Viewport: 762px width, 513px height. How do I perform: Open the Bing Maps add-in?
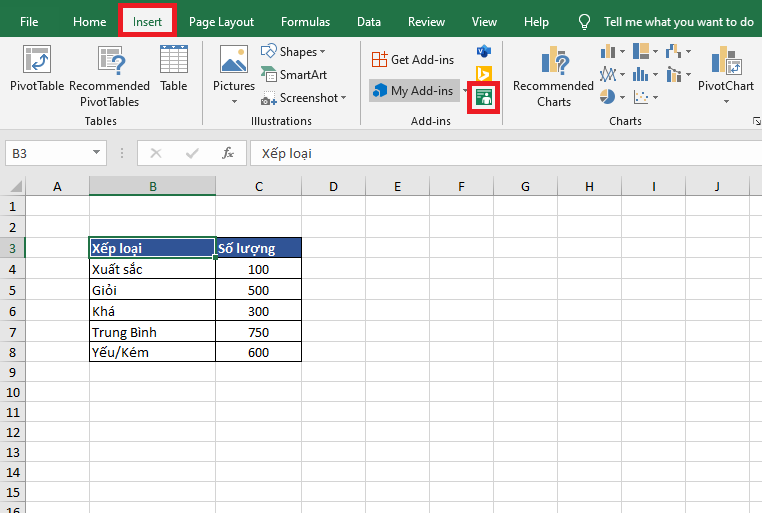tap(484, 73)
